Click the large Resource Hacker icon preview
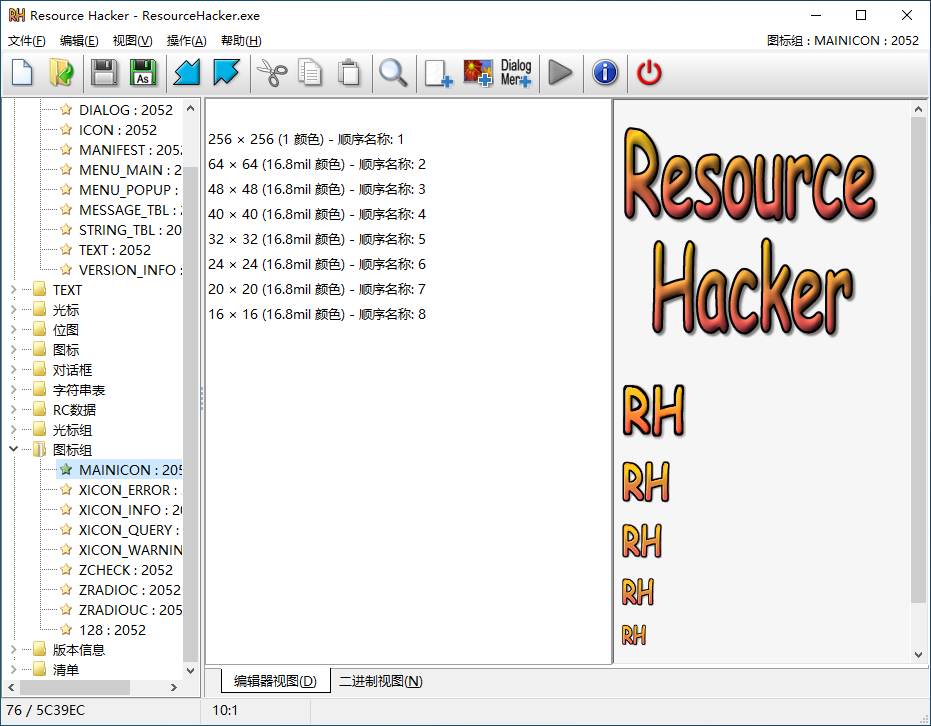 pos(749,232)
